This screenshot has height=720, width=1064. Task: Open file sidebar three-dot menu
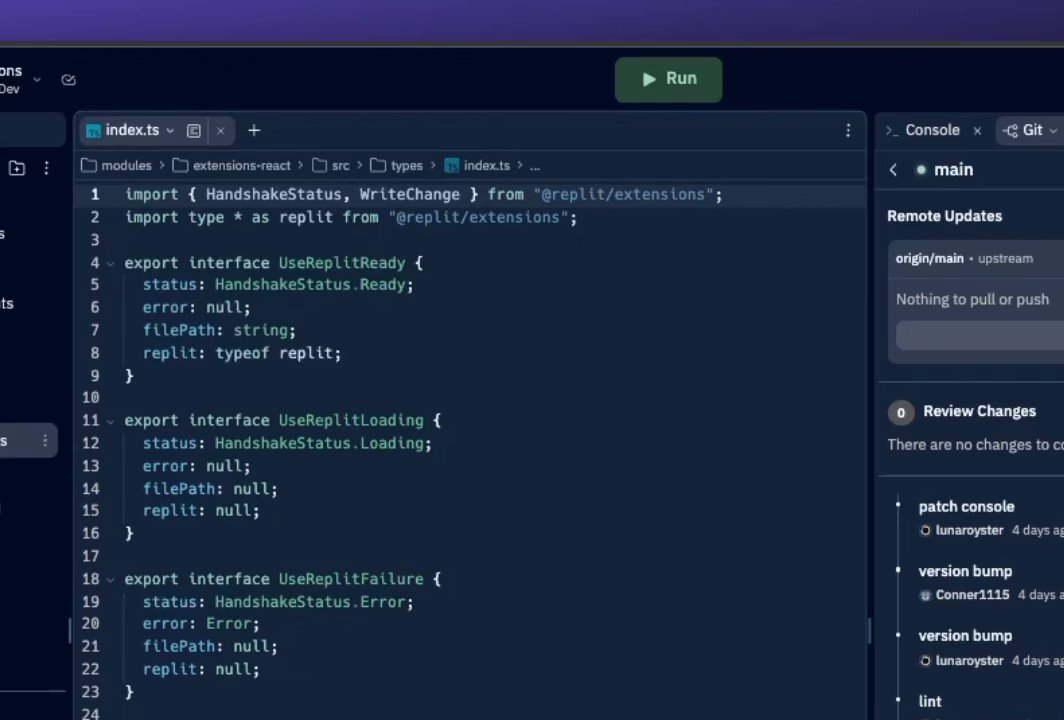(x=46, y=168)
